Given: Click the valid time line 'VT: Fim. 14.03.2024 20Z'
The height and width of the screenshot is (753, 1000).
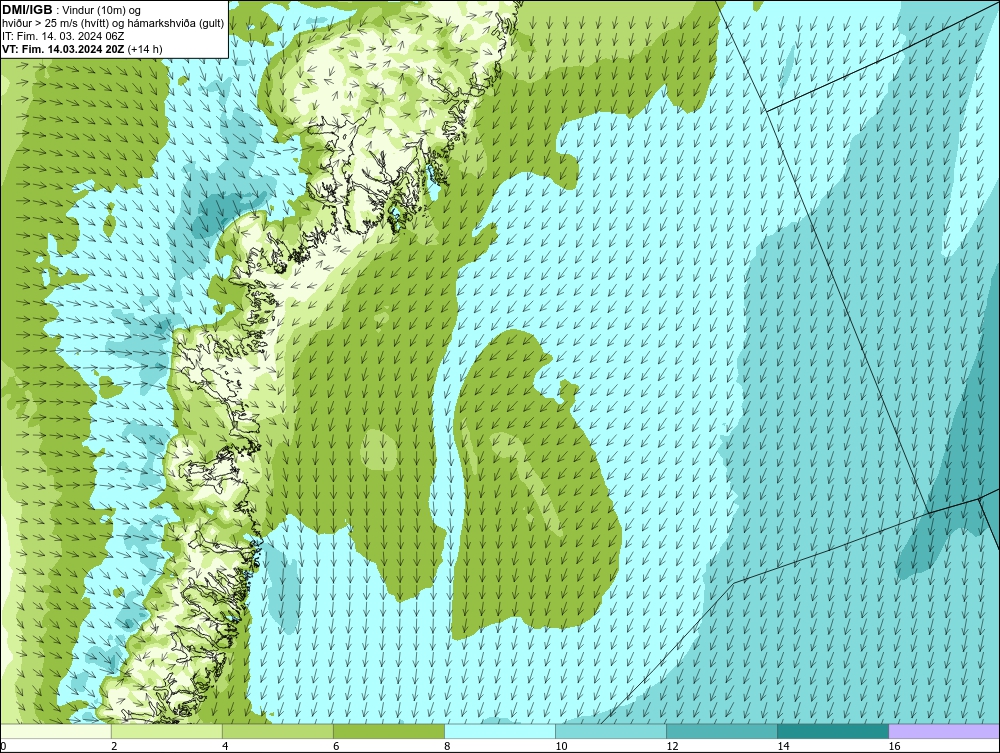Looking at the screenshot, I should tap(64, 49).
